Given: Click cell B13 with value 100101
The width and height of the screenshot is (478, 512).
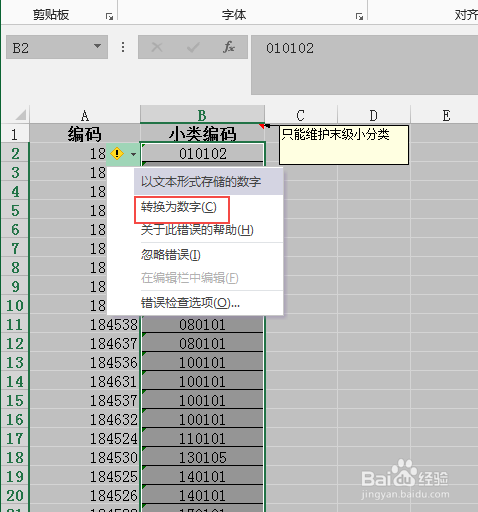Looking at the screenshot, I should [x=202, y=363].
